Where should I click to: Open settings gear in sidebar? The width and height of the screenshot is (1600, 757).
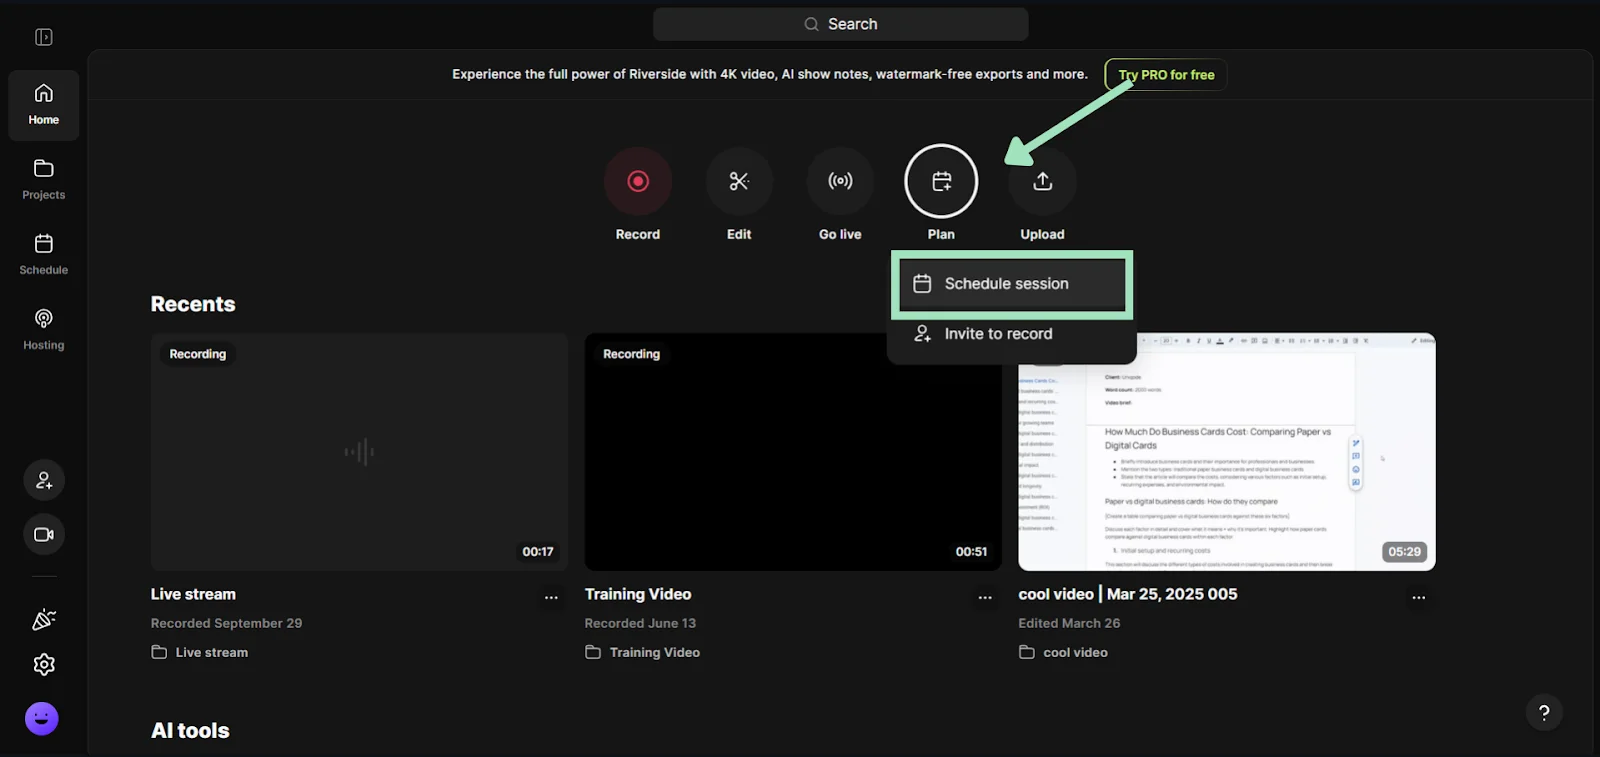pyautogui.click(x=44, y=664)
